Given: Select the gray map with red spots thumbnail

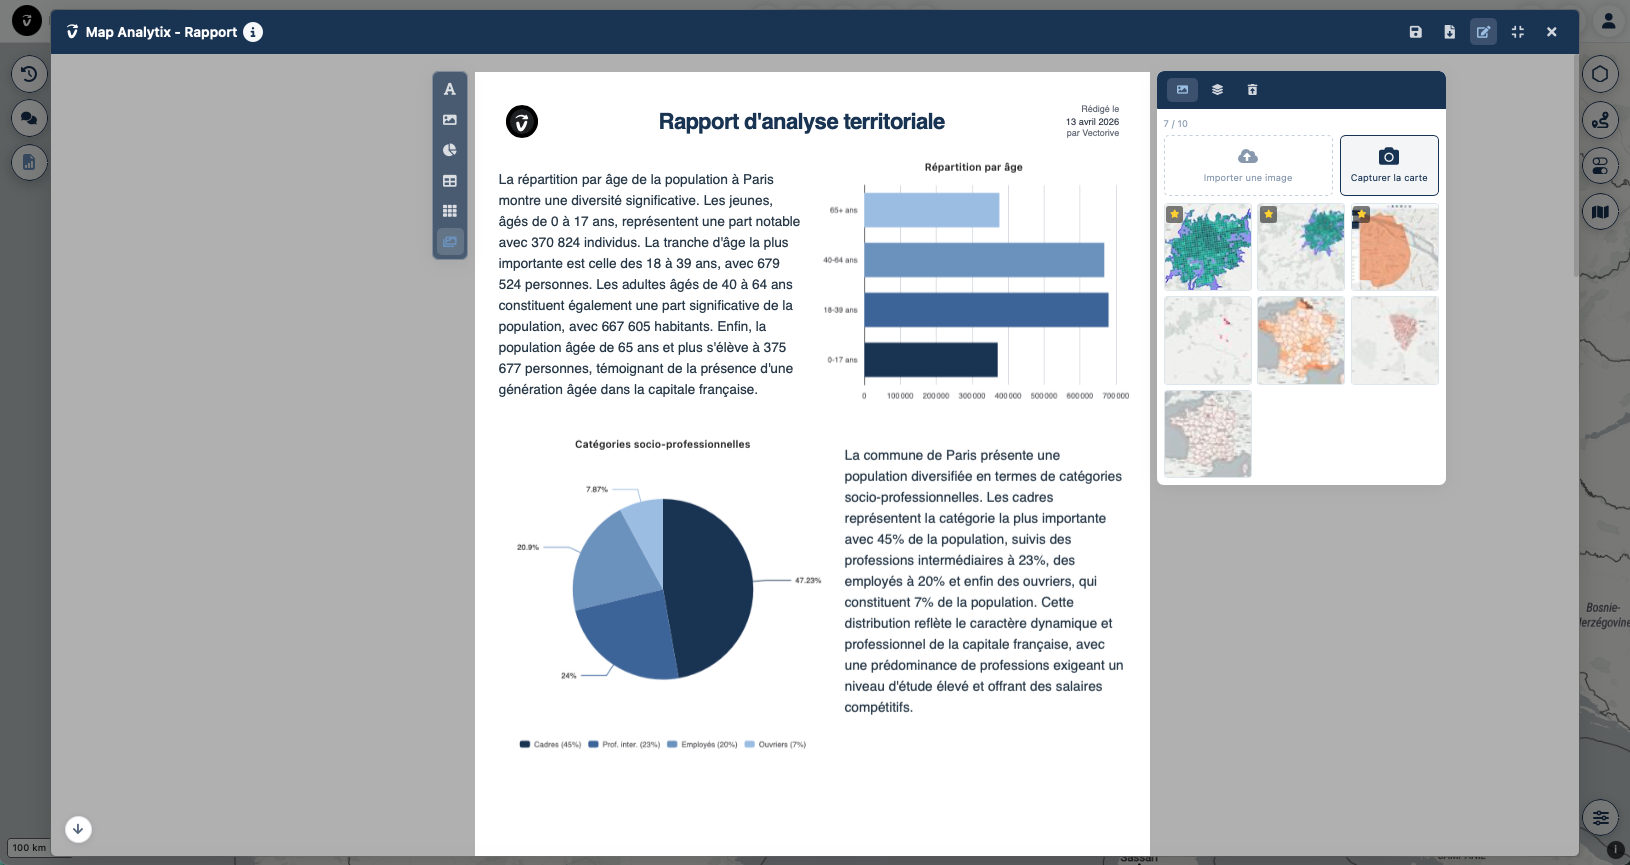Looking at the screenshot, I should [x=1208, y=341].
